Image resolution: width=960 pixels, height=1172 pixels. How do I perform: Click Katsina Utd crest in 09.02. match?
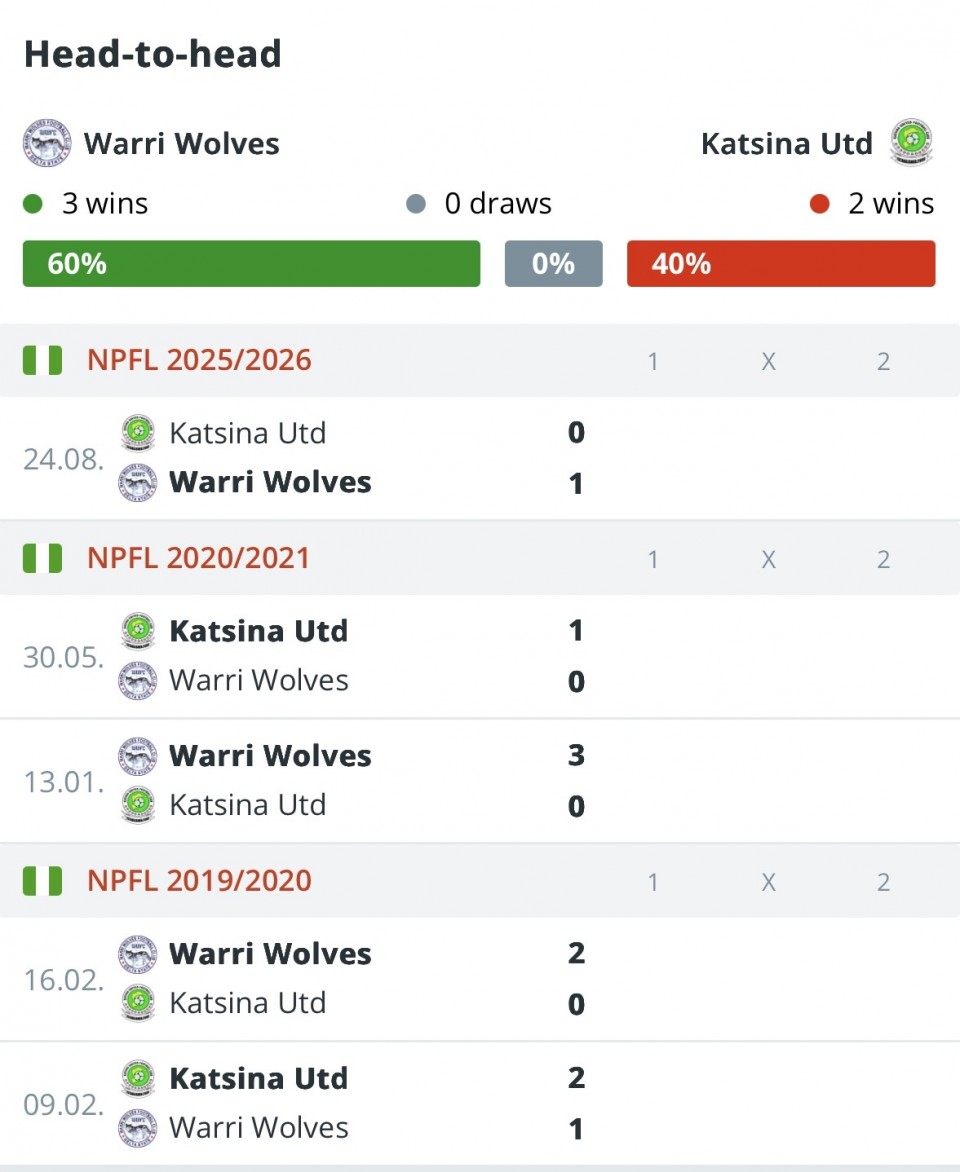(138, 1079)
